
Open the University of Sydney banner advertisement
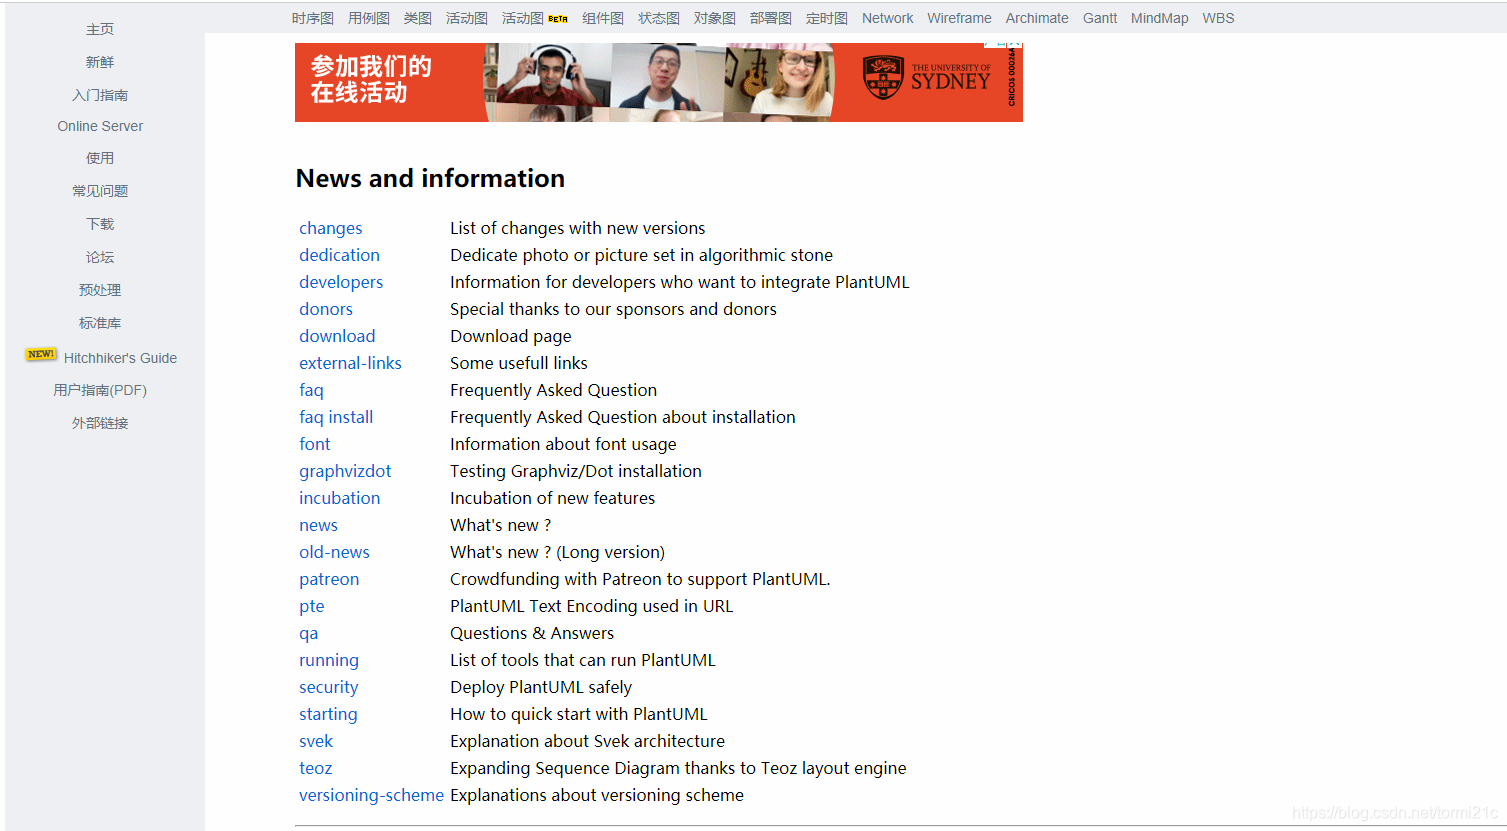point(659,82)
